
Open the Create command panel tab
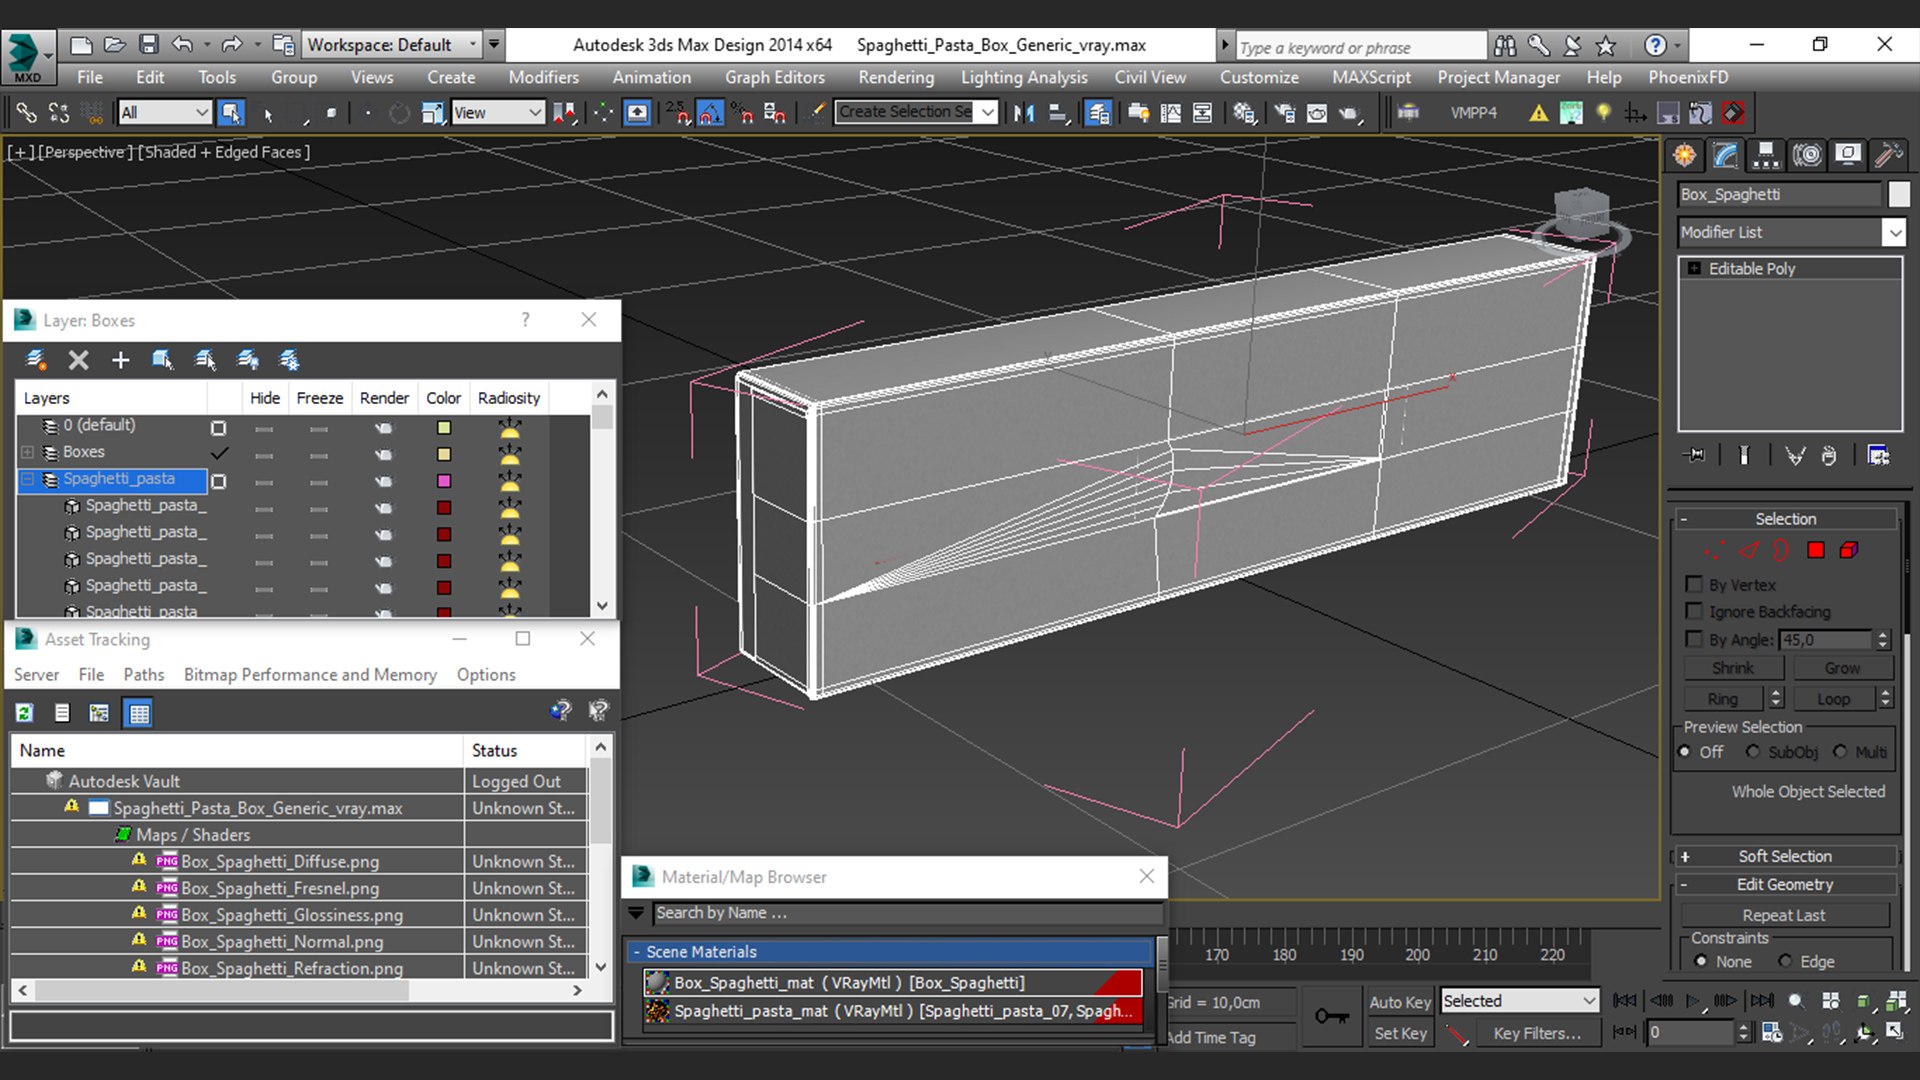(1685, 155)
